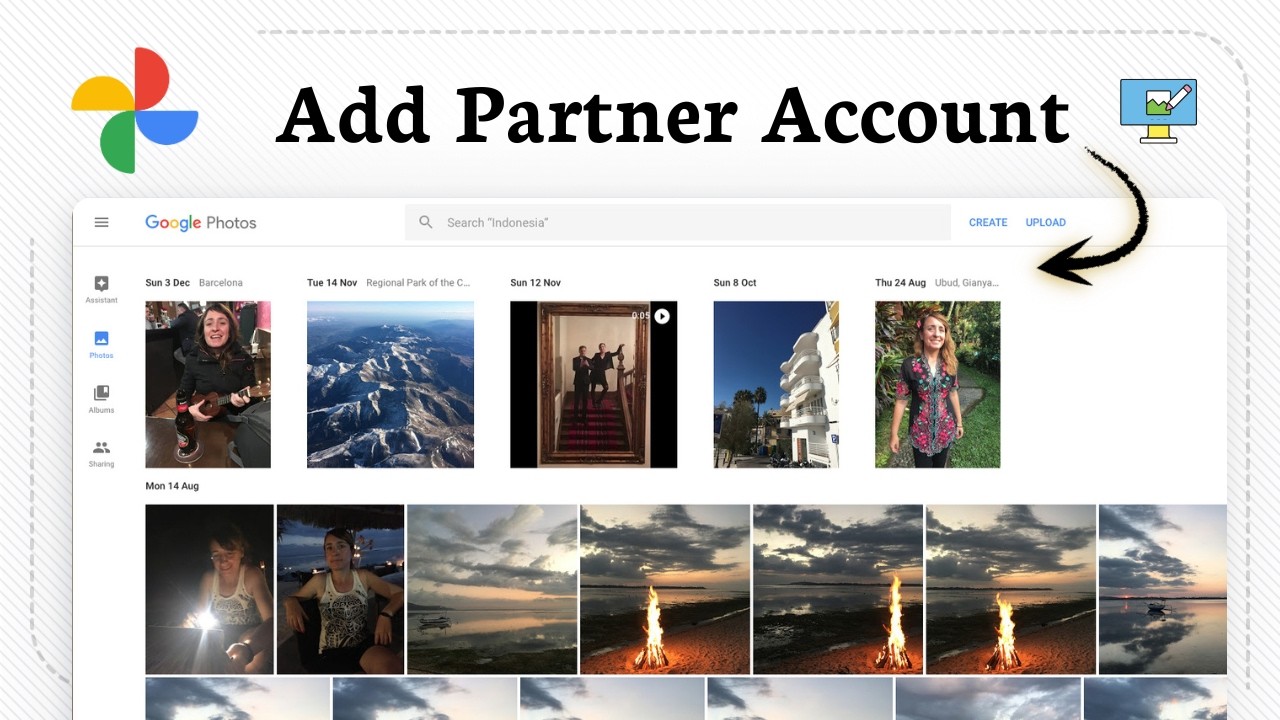This screenshot has width=1280, height=720.
Task: Open the sunset lake boat photo
Action: (492, 589)
